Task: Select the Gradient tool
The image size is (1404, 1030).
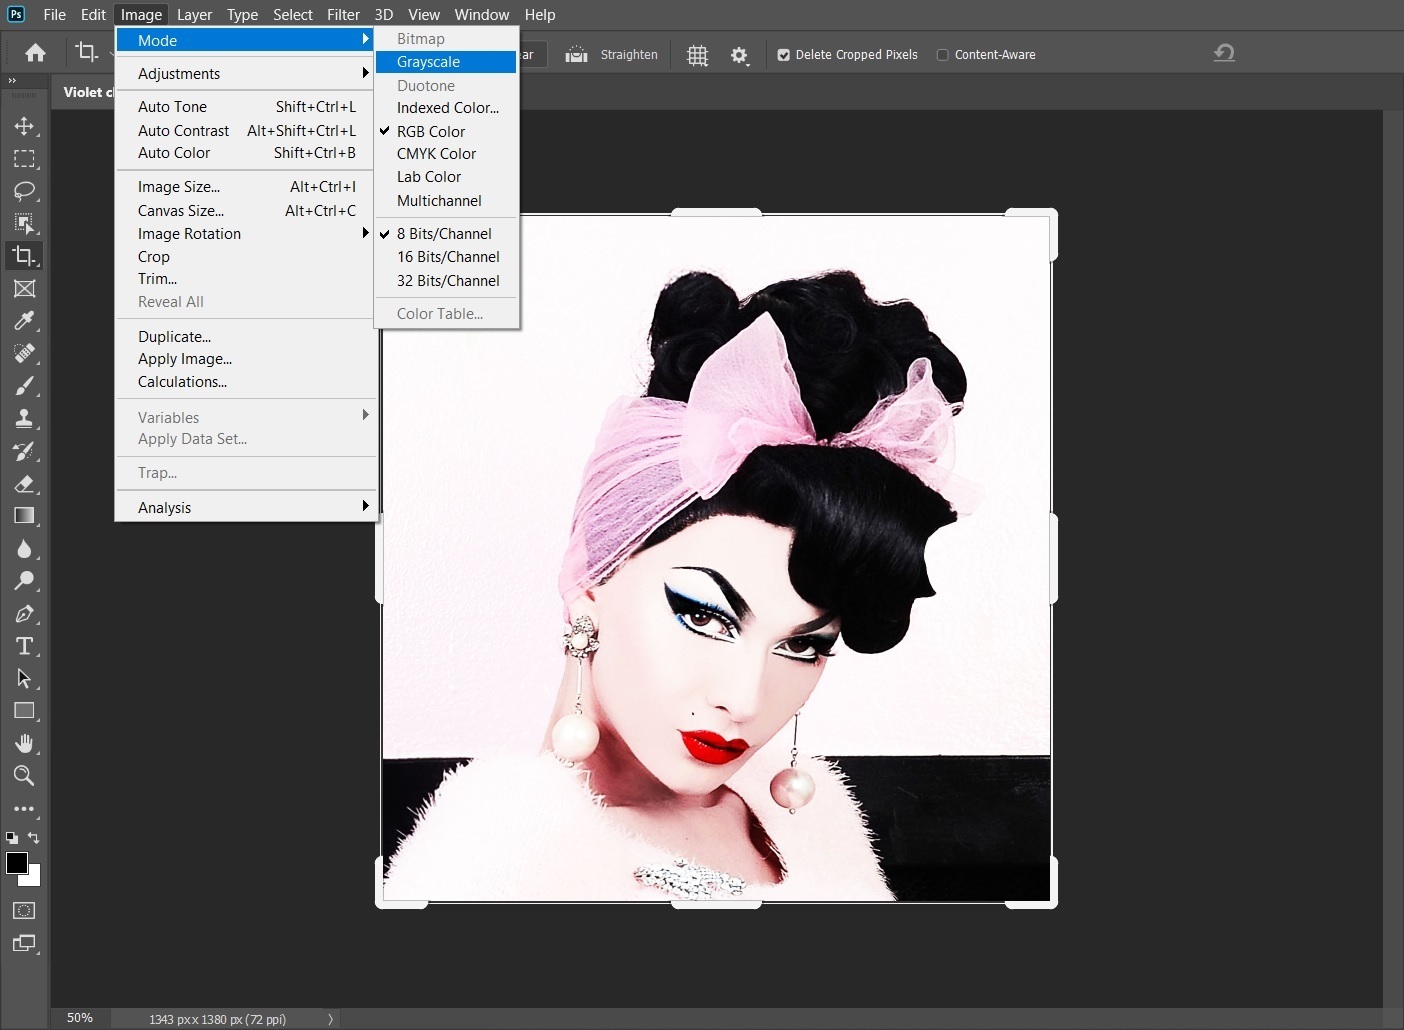Action: [x=24, y=516]
